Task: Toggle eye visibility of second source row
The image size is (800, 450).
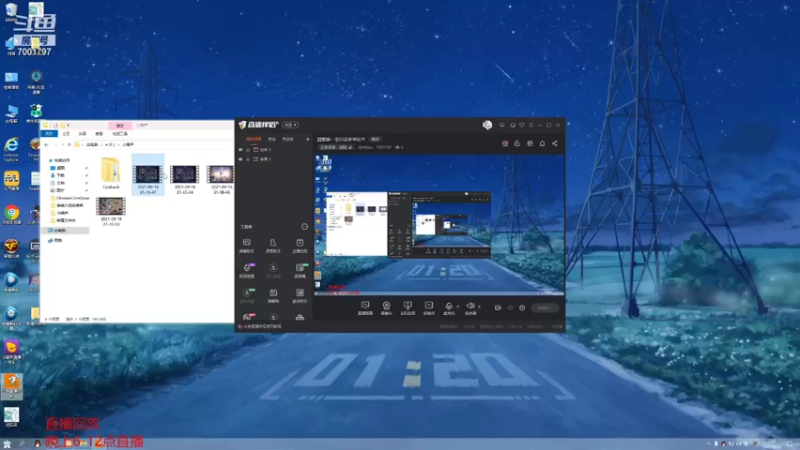Action: (241, 159)
